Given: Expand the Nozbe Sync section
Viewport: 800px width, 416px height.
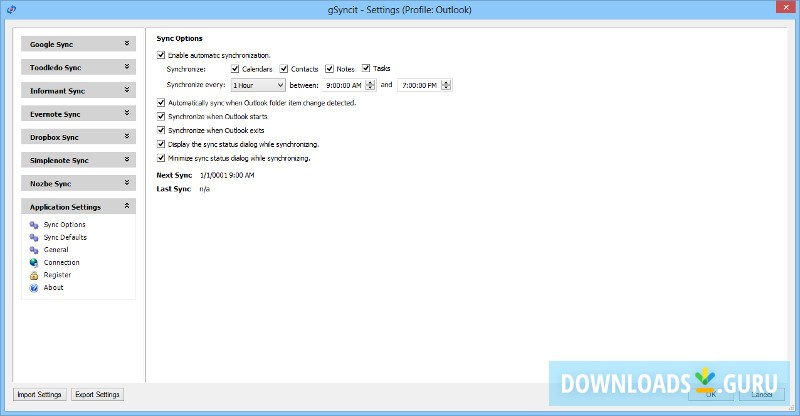Looking at the screenshot, I should [x=79, y=183].
